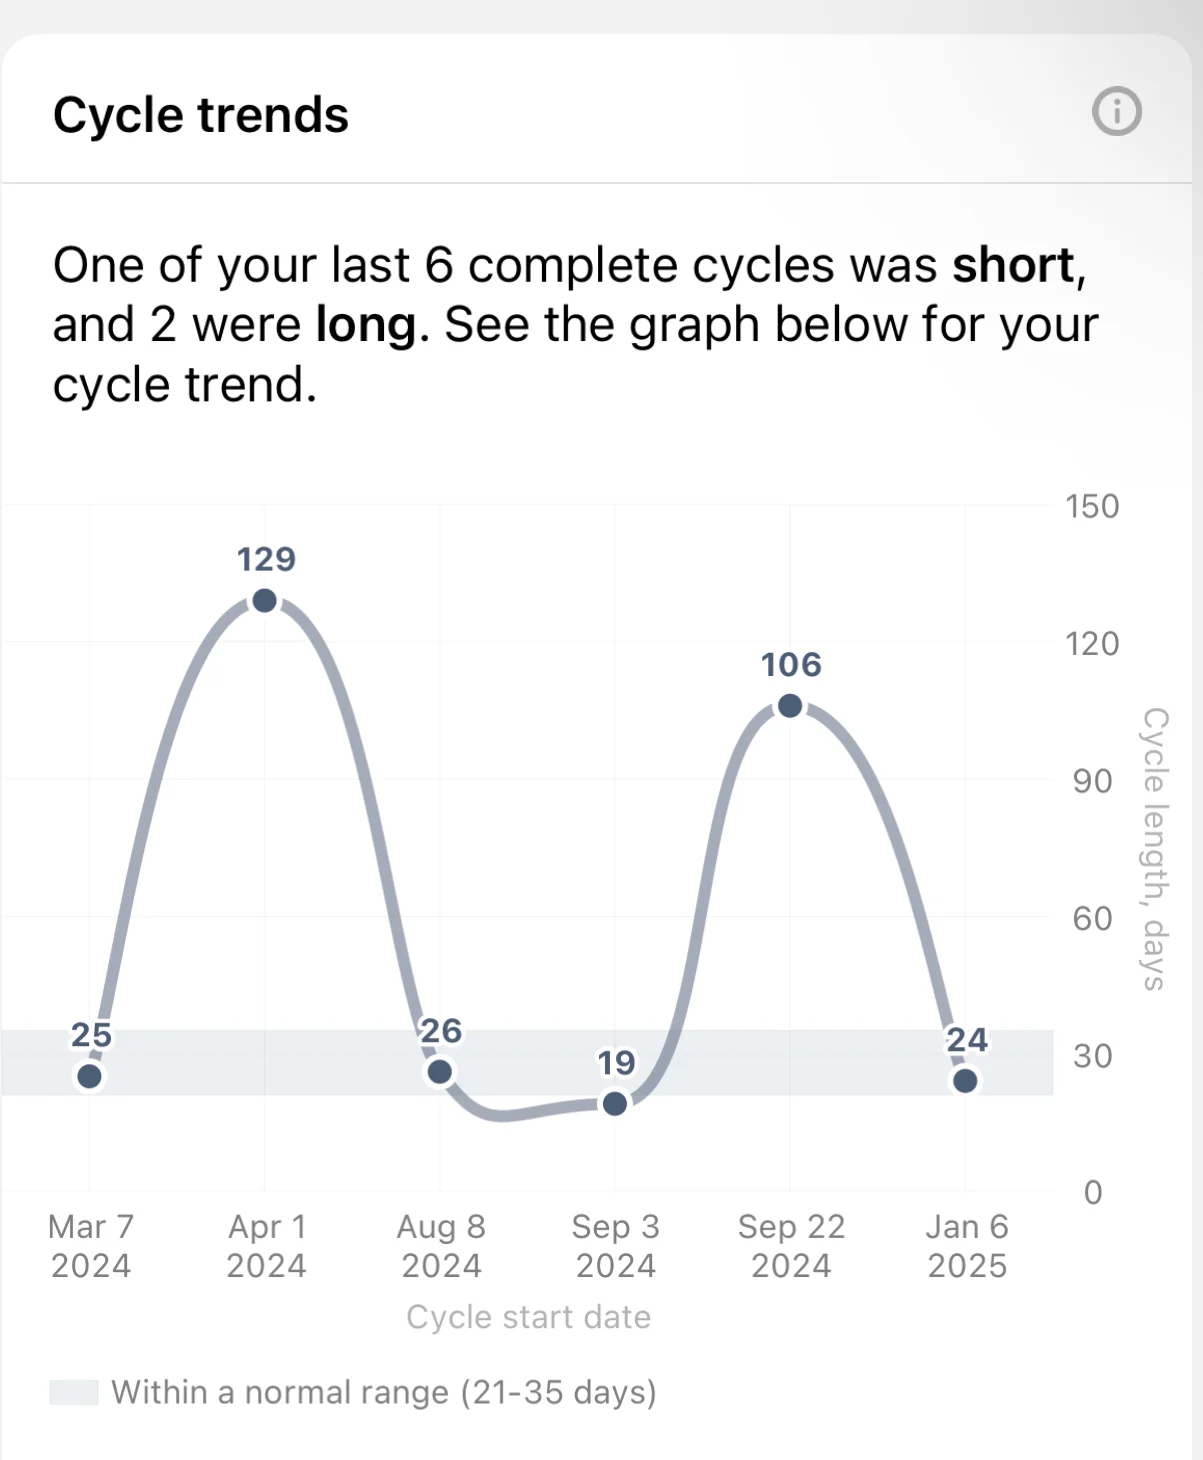Click the Within a normal range legend text
Image resolution: width=1203 pixels, height=1460 pixels.
384,1392
